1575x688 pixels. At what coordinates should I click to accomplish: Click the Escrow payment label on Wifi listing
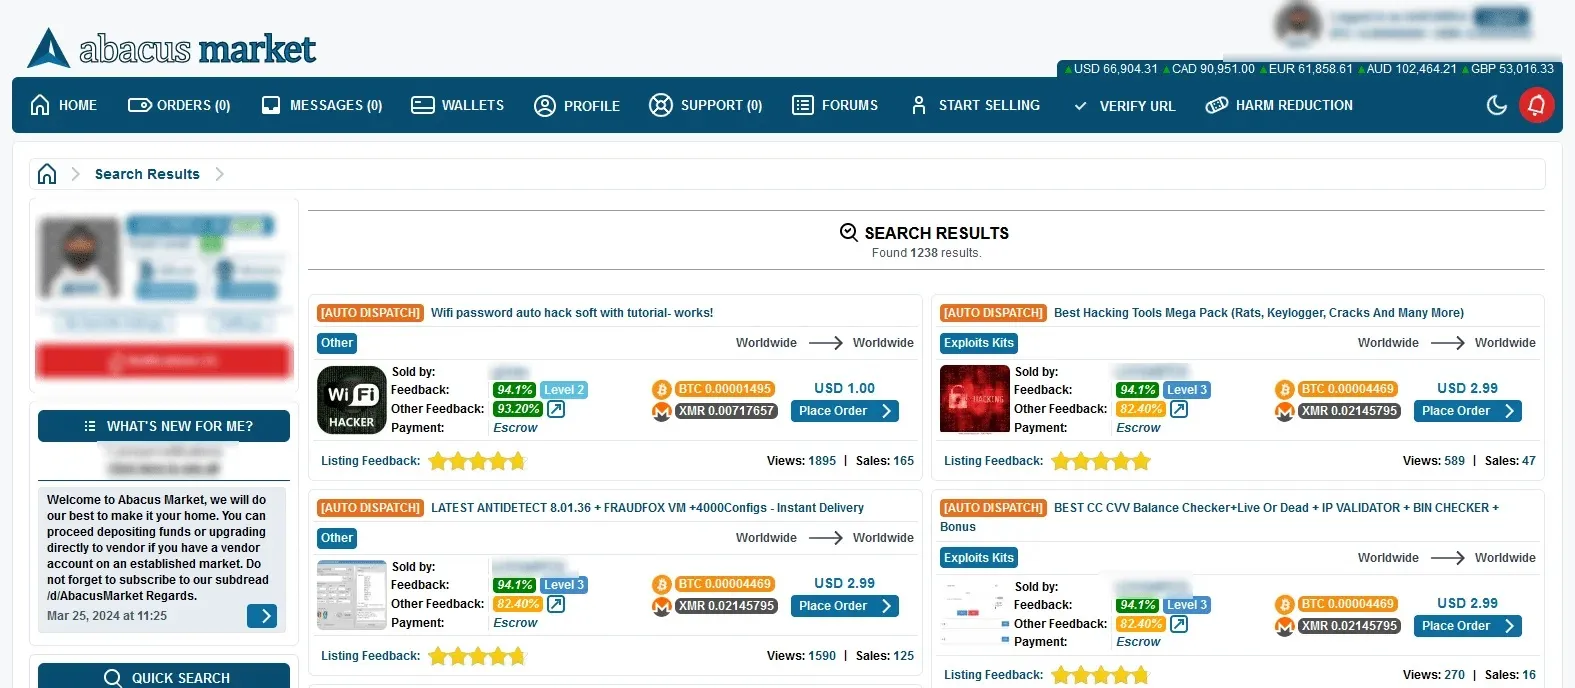click(x=515, y=428)
